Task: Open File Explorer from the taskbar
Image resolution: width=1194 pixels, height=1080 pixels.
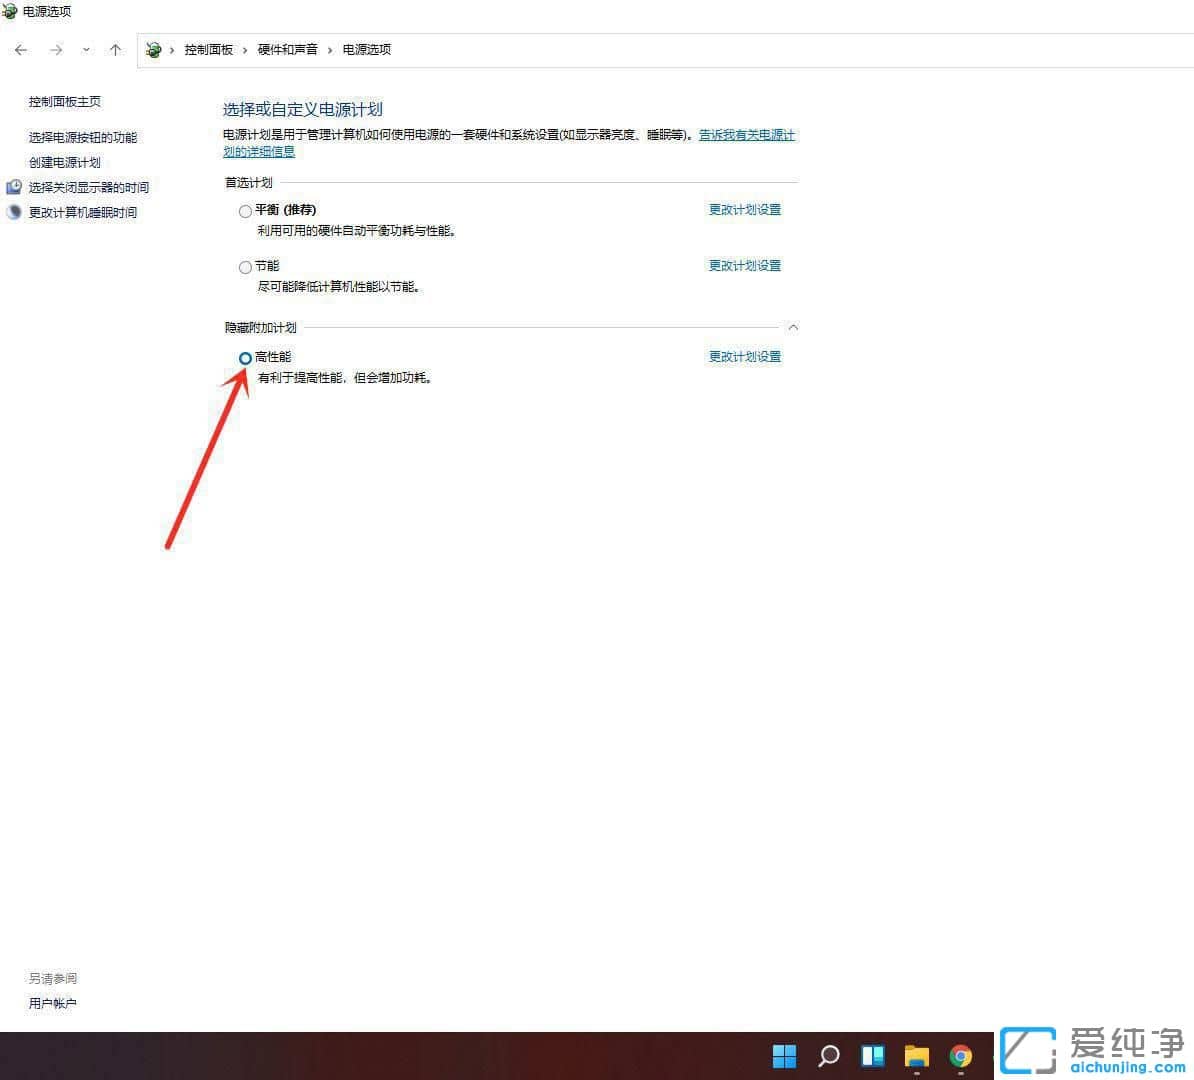Action: pyautogui.click(x=916, y=1056)
